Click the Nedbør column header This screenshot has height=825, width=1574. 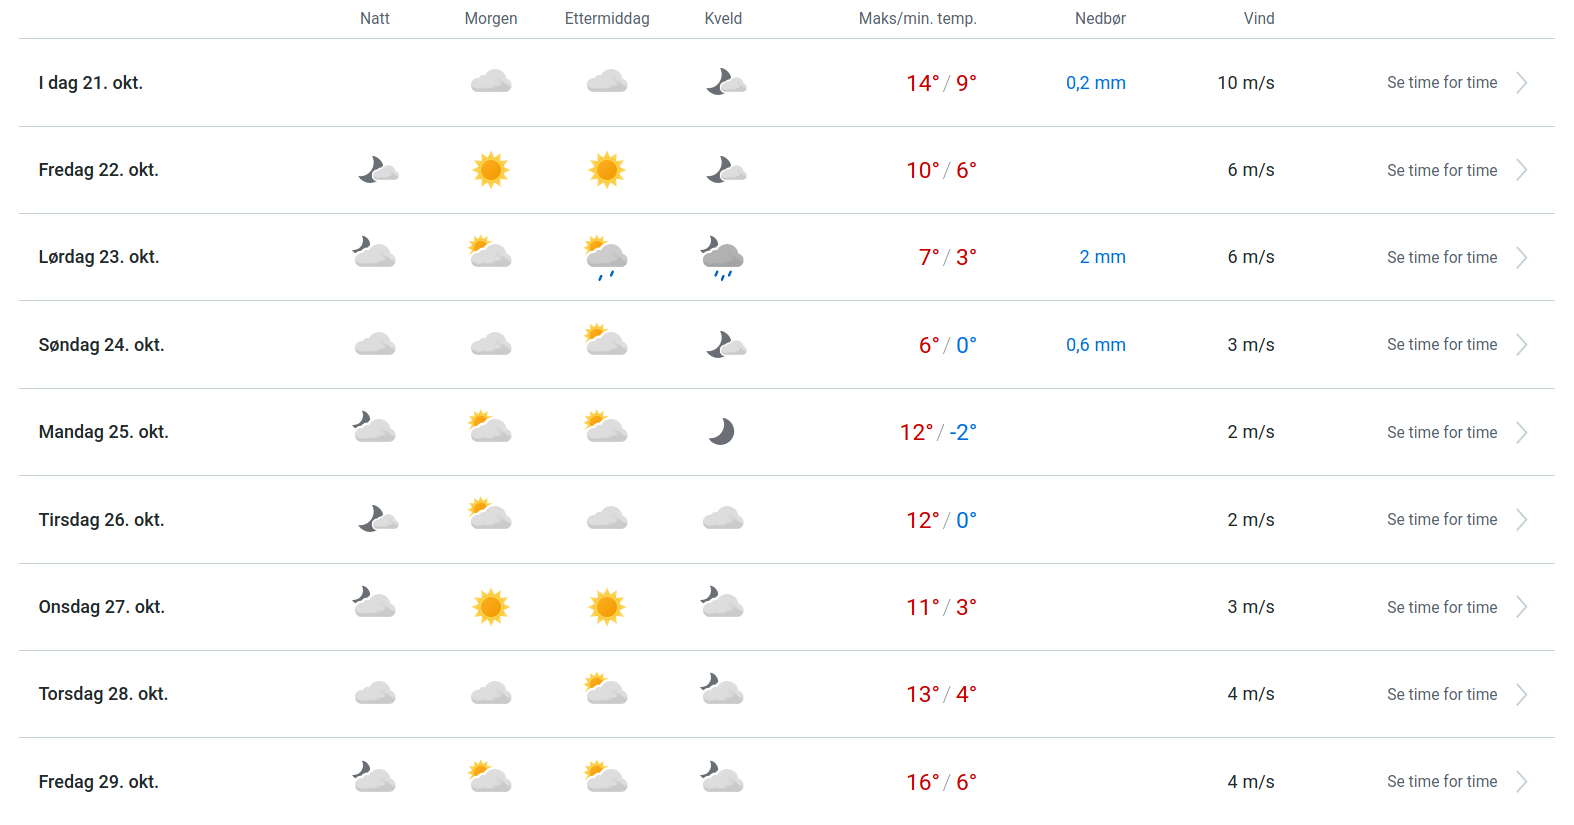(x=1100, y=18)
